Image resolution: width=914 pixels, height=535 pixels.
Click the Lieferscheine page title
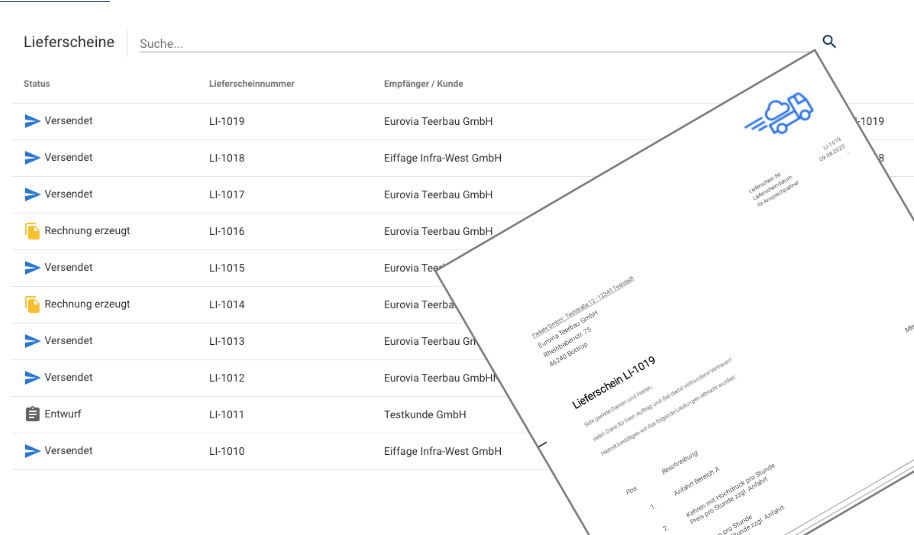[x=69, y=42]
